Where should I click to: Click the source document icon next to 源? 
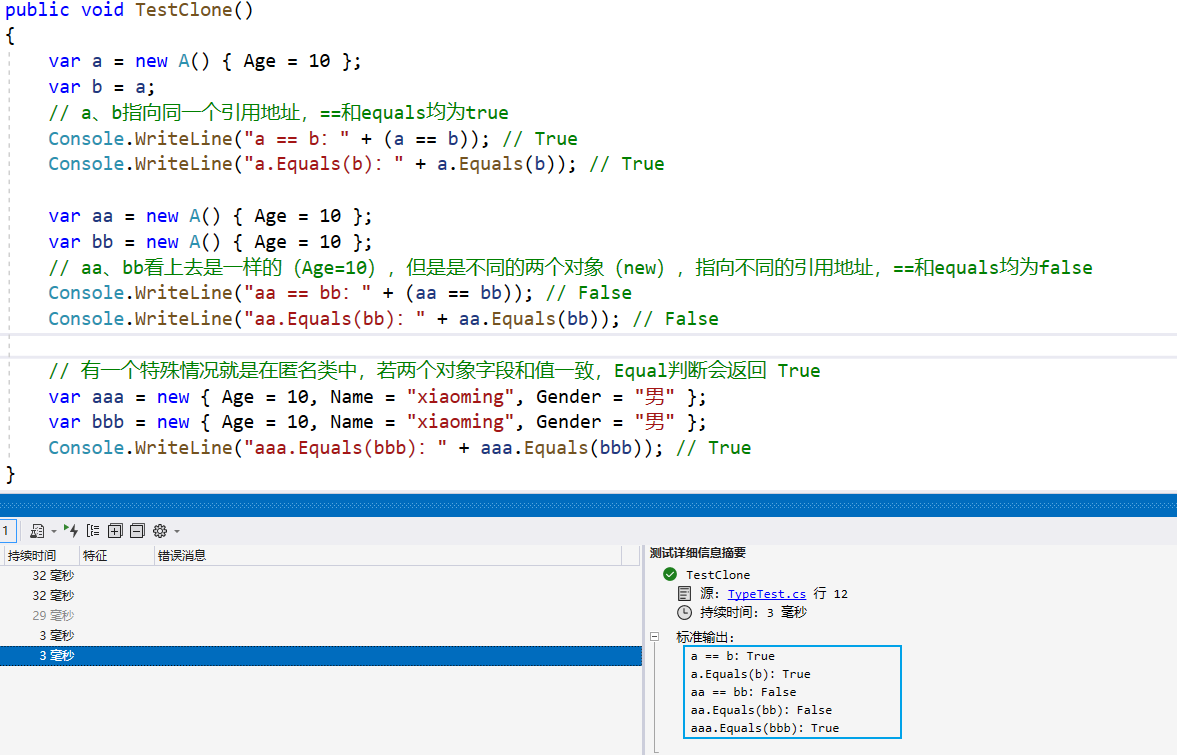(x=684, y=594)
